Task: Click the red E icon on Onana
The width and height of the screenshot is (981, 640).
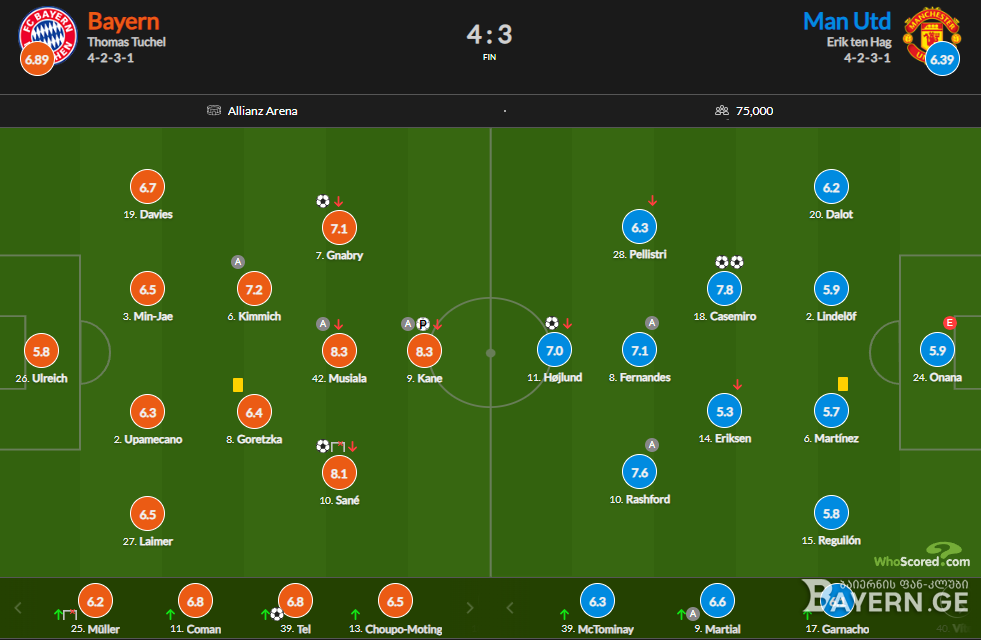Action: (950, 323)
